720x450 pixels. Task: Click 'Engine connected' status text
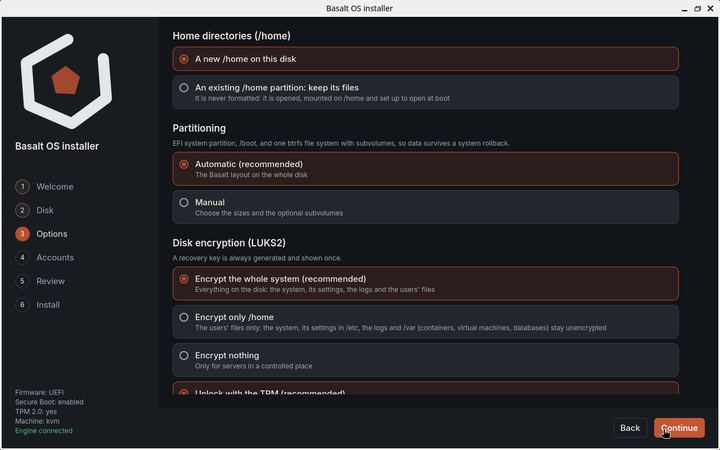[44, 431]
